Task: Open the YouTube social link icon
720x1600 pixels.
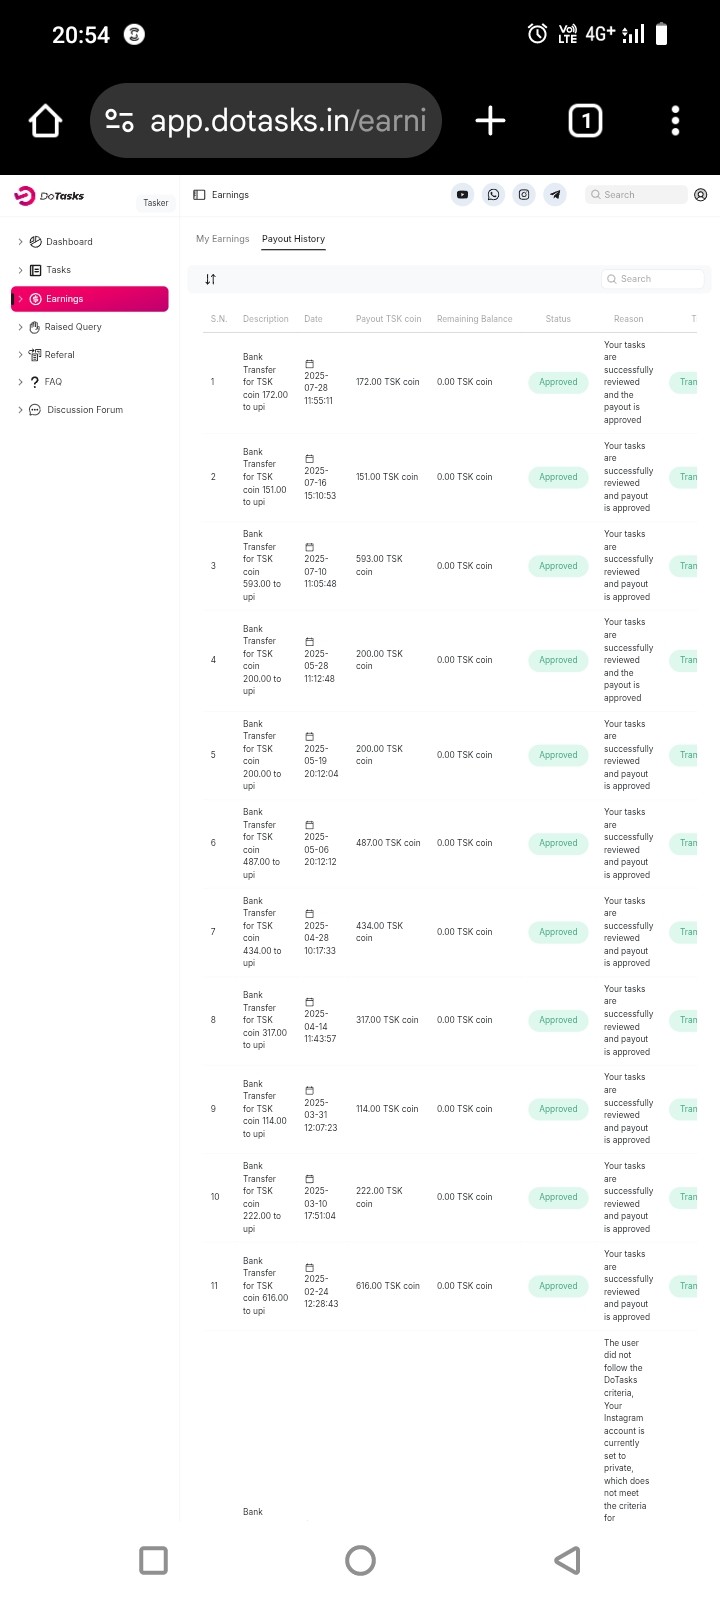Action: 462,195
